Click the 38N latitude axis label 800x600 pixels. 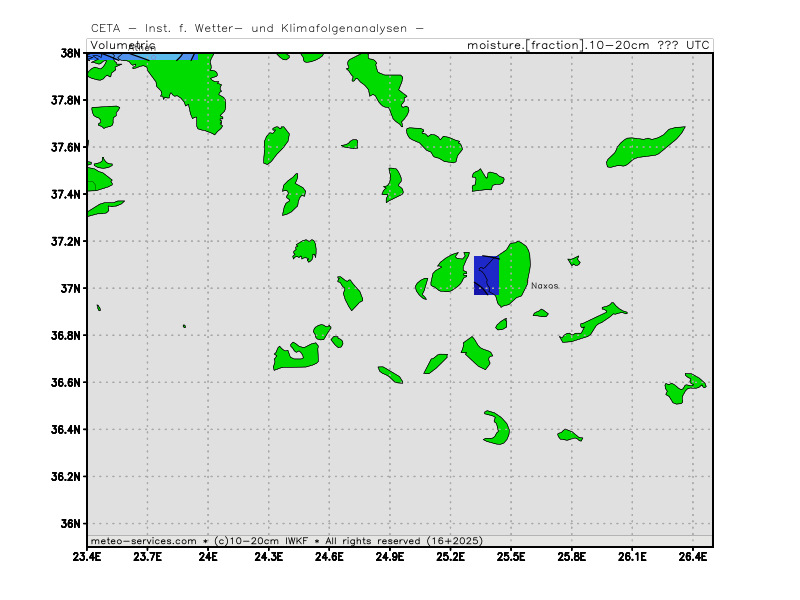tap(70, 53)
